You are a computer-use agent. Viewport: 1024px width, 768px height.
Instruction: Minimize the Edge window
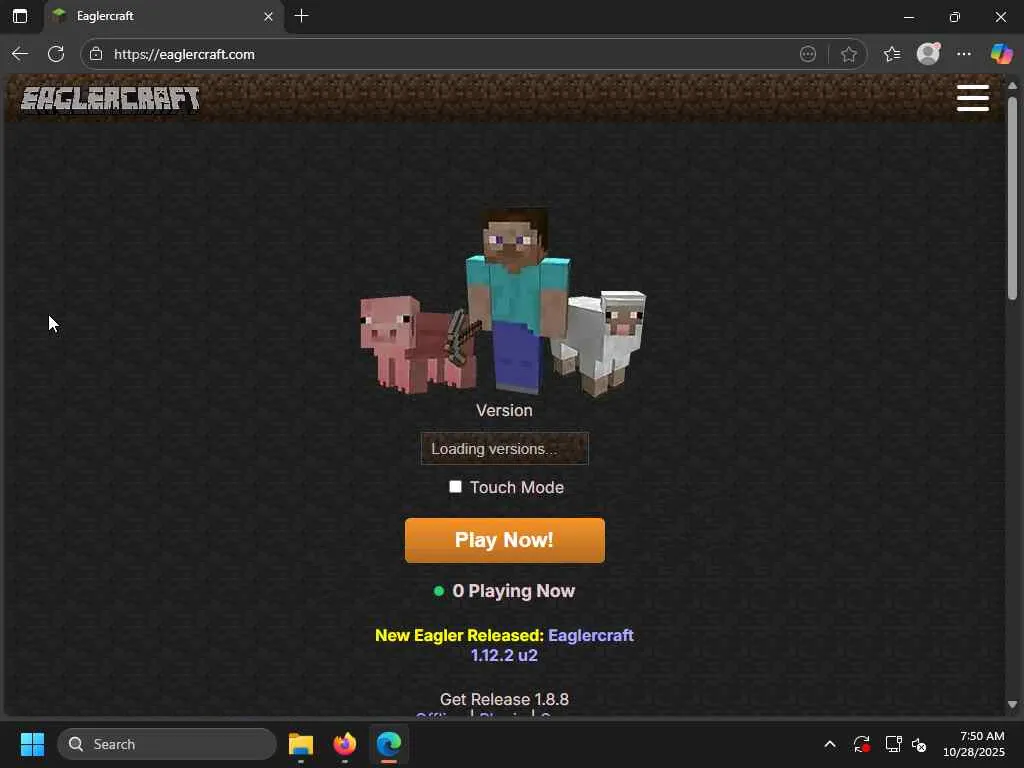pyautogui.click(x=908, y=17)
